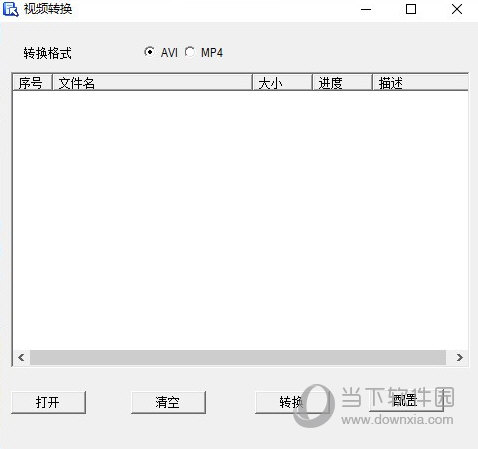Select the MP4 format radio button
This screenshot has height=449, width=478.
click(190, 52)
